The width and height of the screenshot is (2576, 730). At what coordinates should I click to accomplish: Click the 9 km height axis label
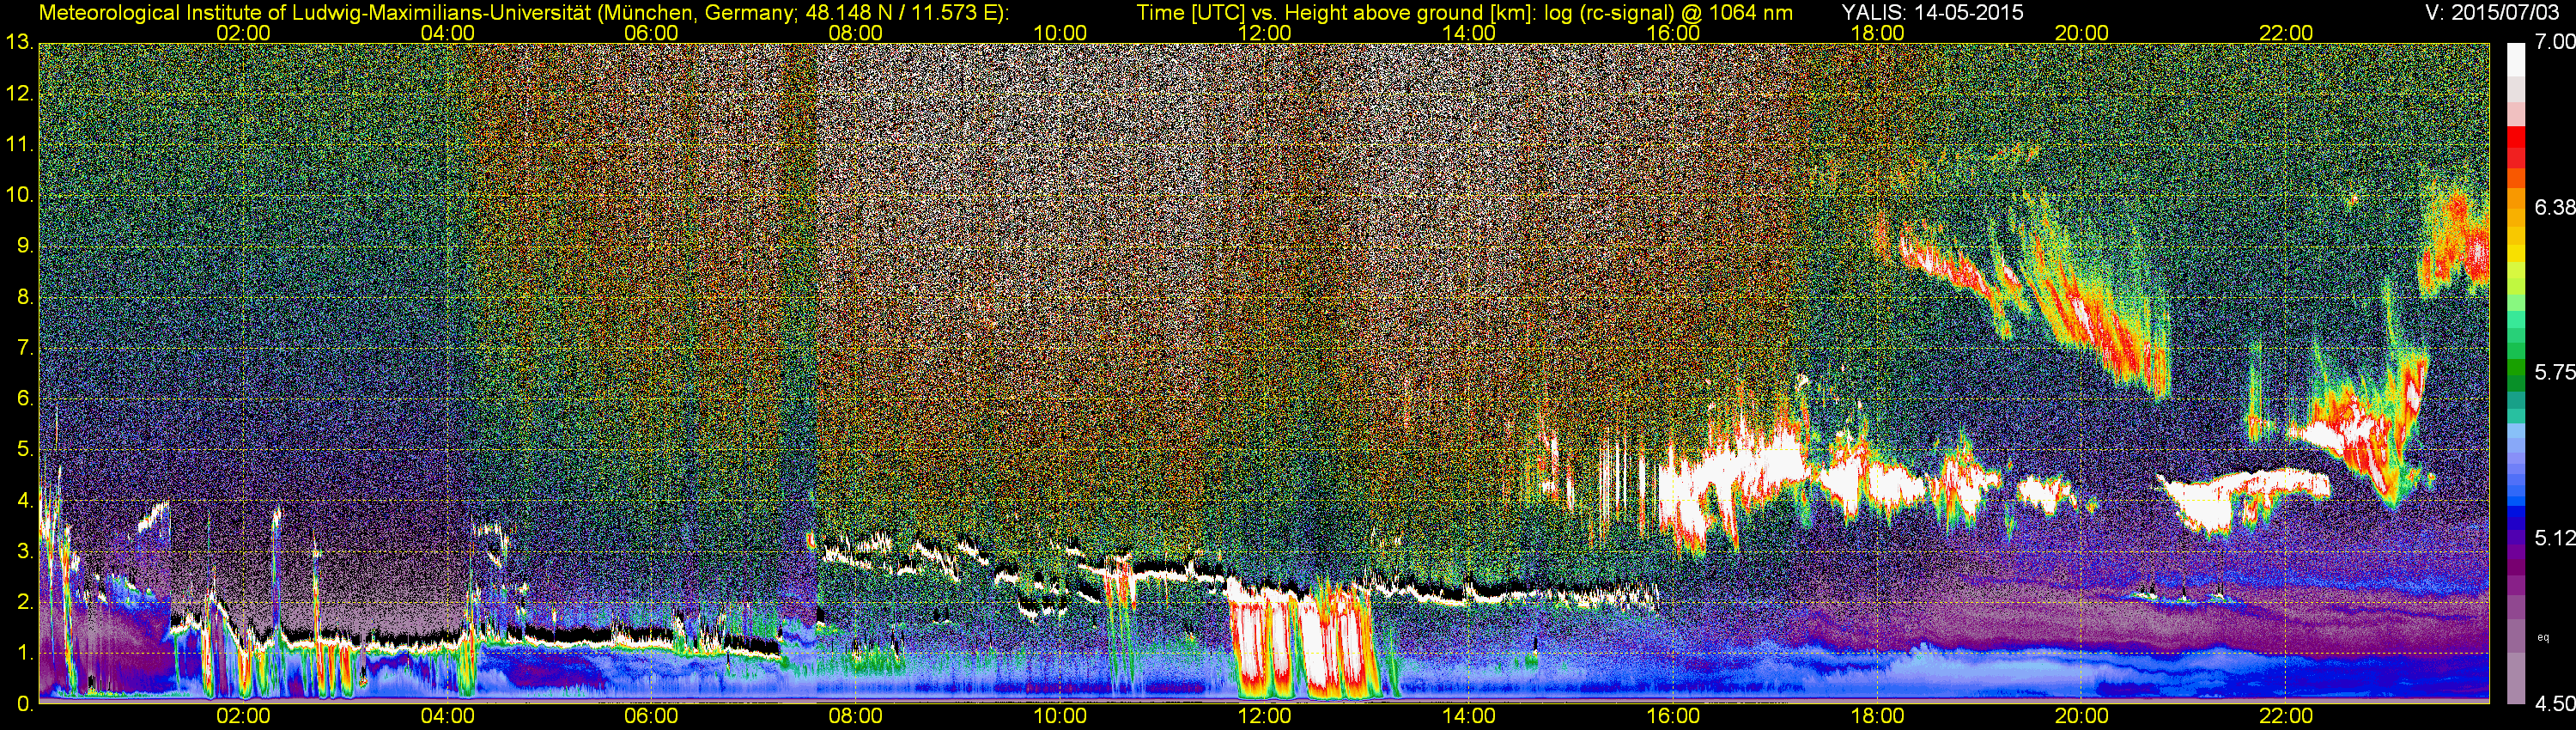pyautogui.click(x=24, y=246)
